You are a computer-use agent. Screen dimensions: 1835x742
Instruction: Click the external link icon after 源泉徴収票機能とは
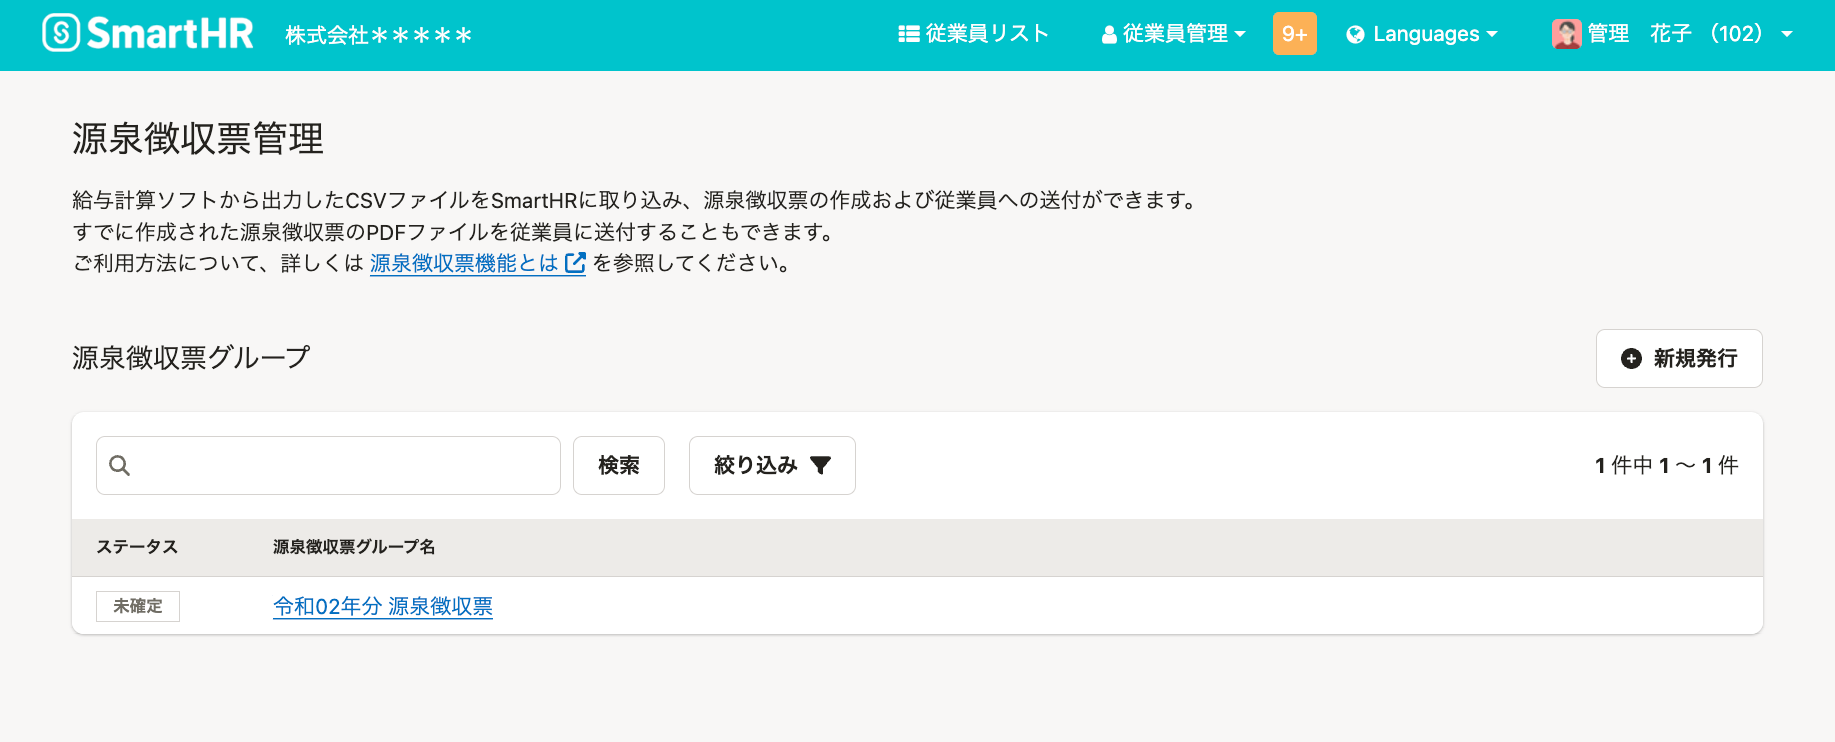tap(575, 263)
